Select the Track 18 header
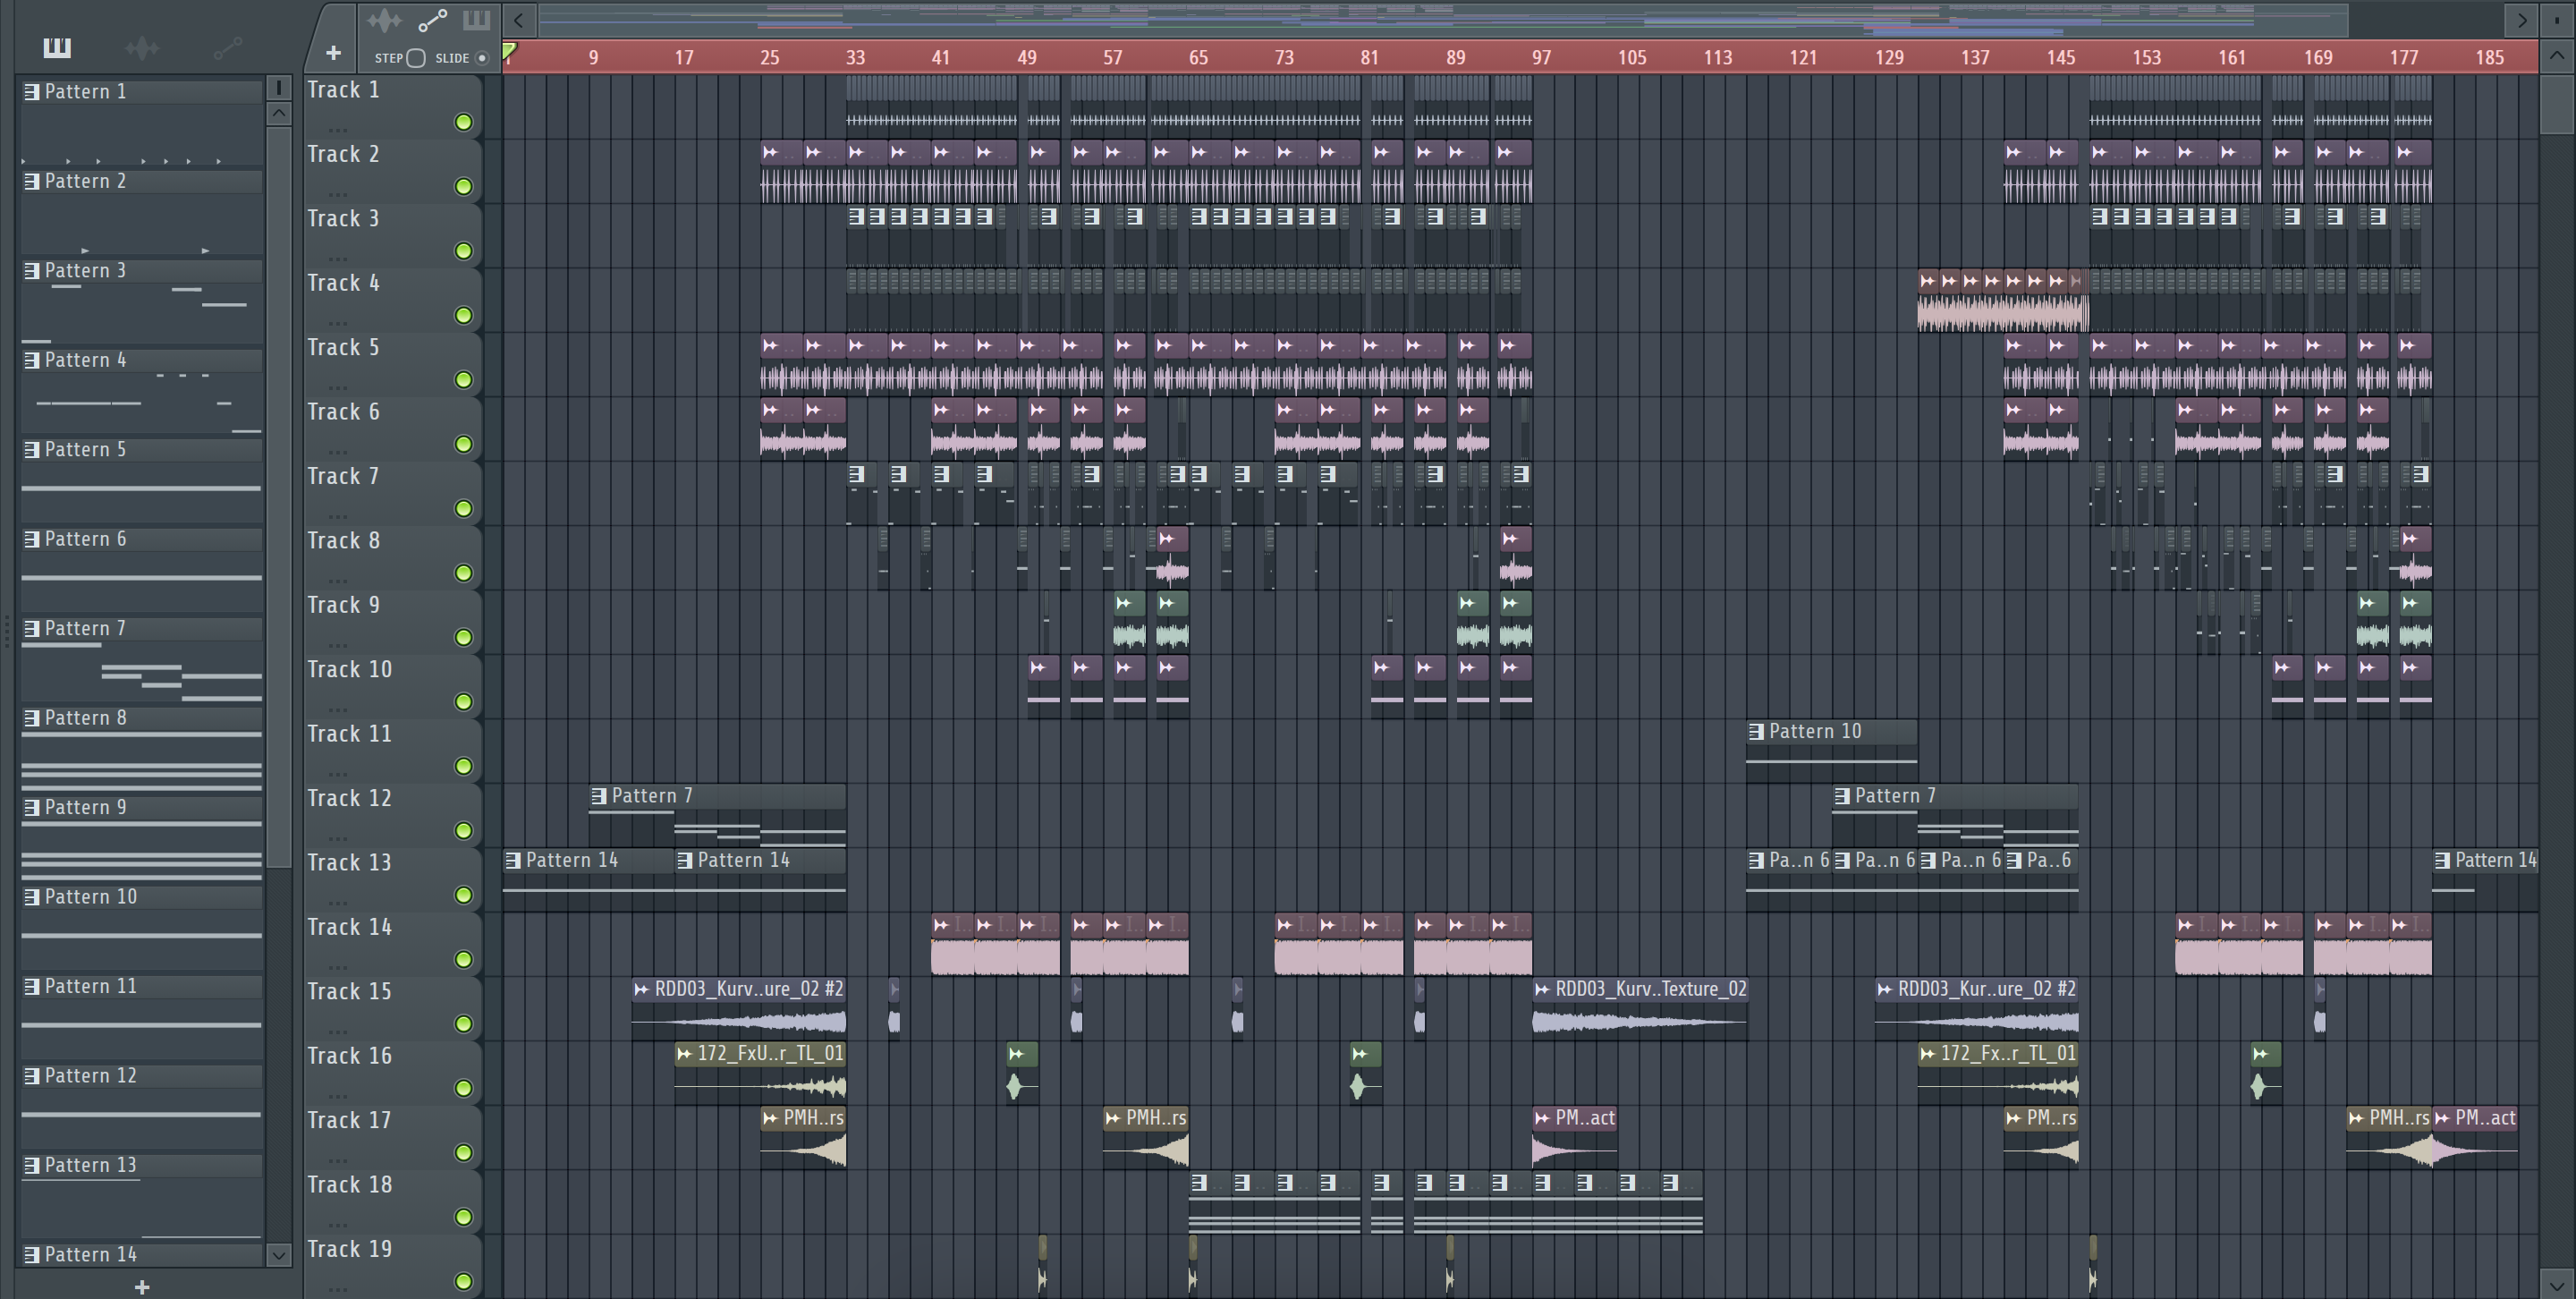This screenshot has height=1299, width=2576. [393, 1202]
